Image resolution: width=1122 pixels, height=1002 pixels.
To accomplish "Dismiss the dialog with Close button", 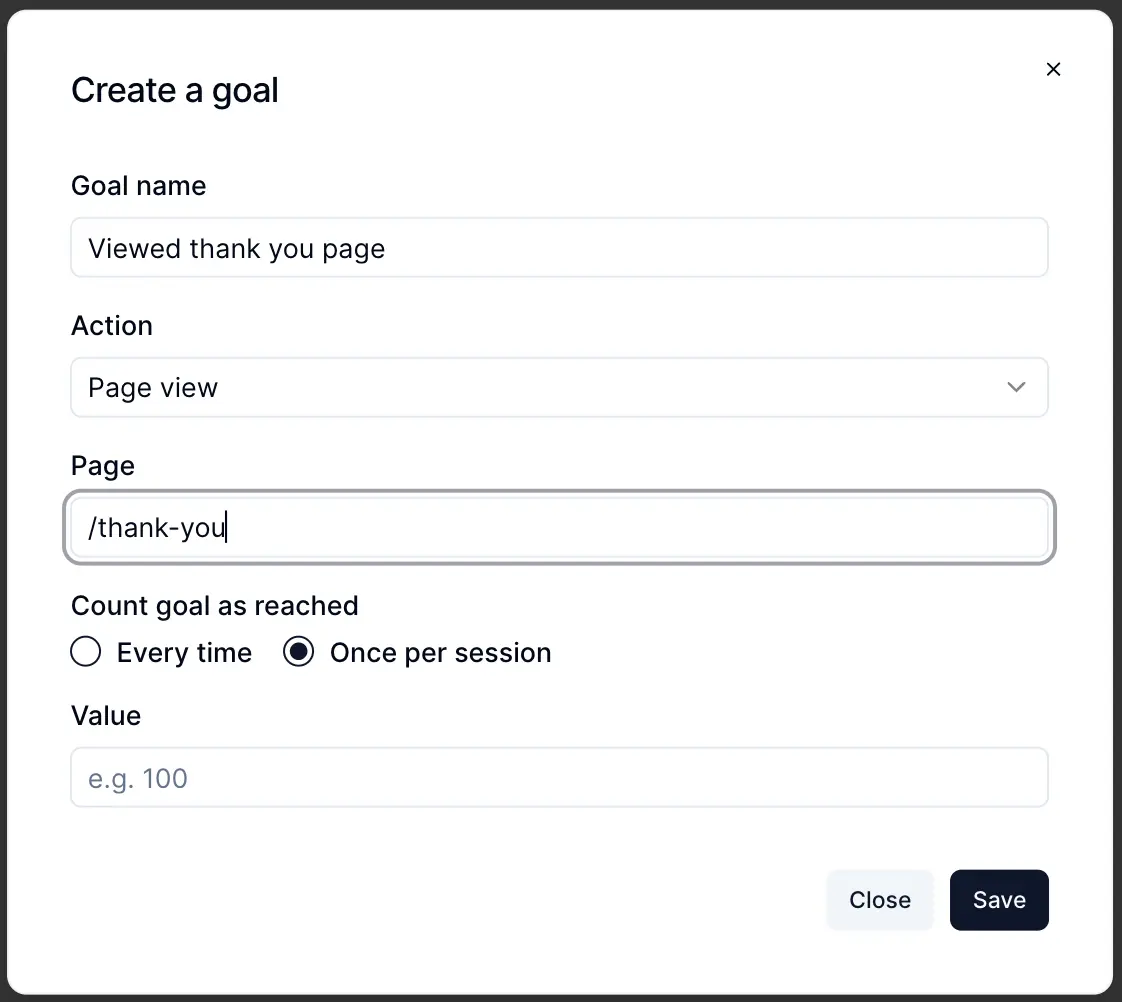I will point(879,900).
